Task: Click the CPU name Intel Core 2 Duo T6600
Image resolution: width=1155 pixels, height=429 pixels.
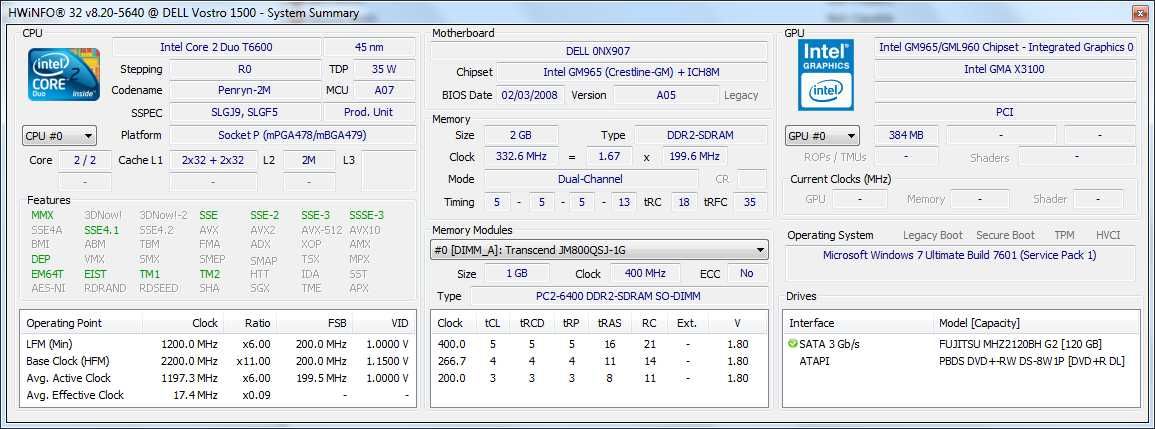Action: tap(217, 47)
